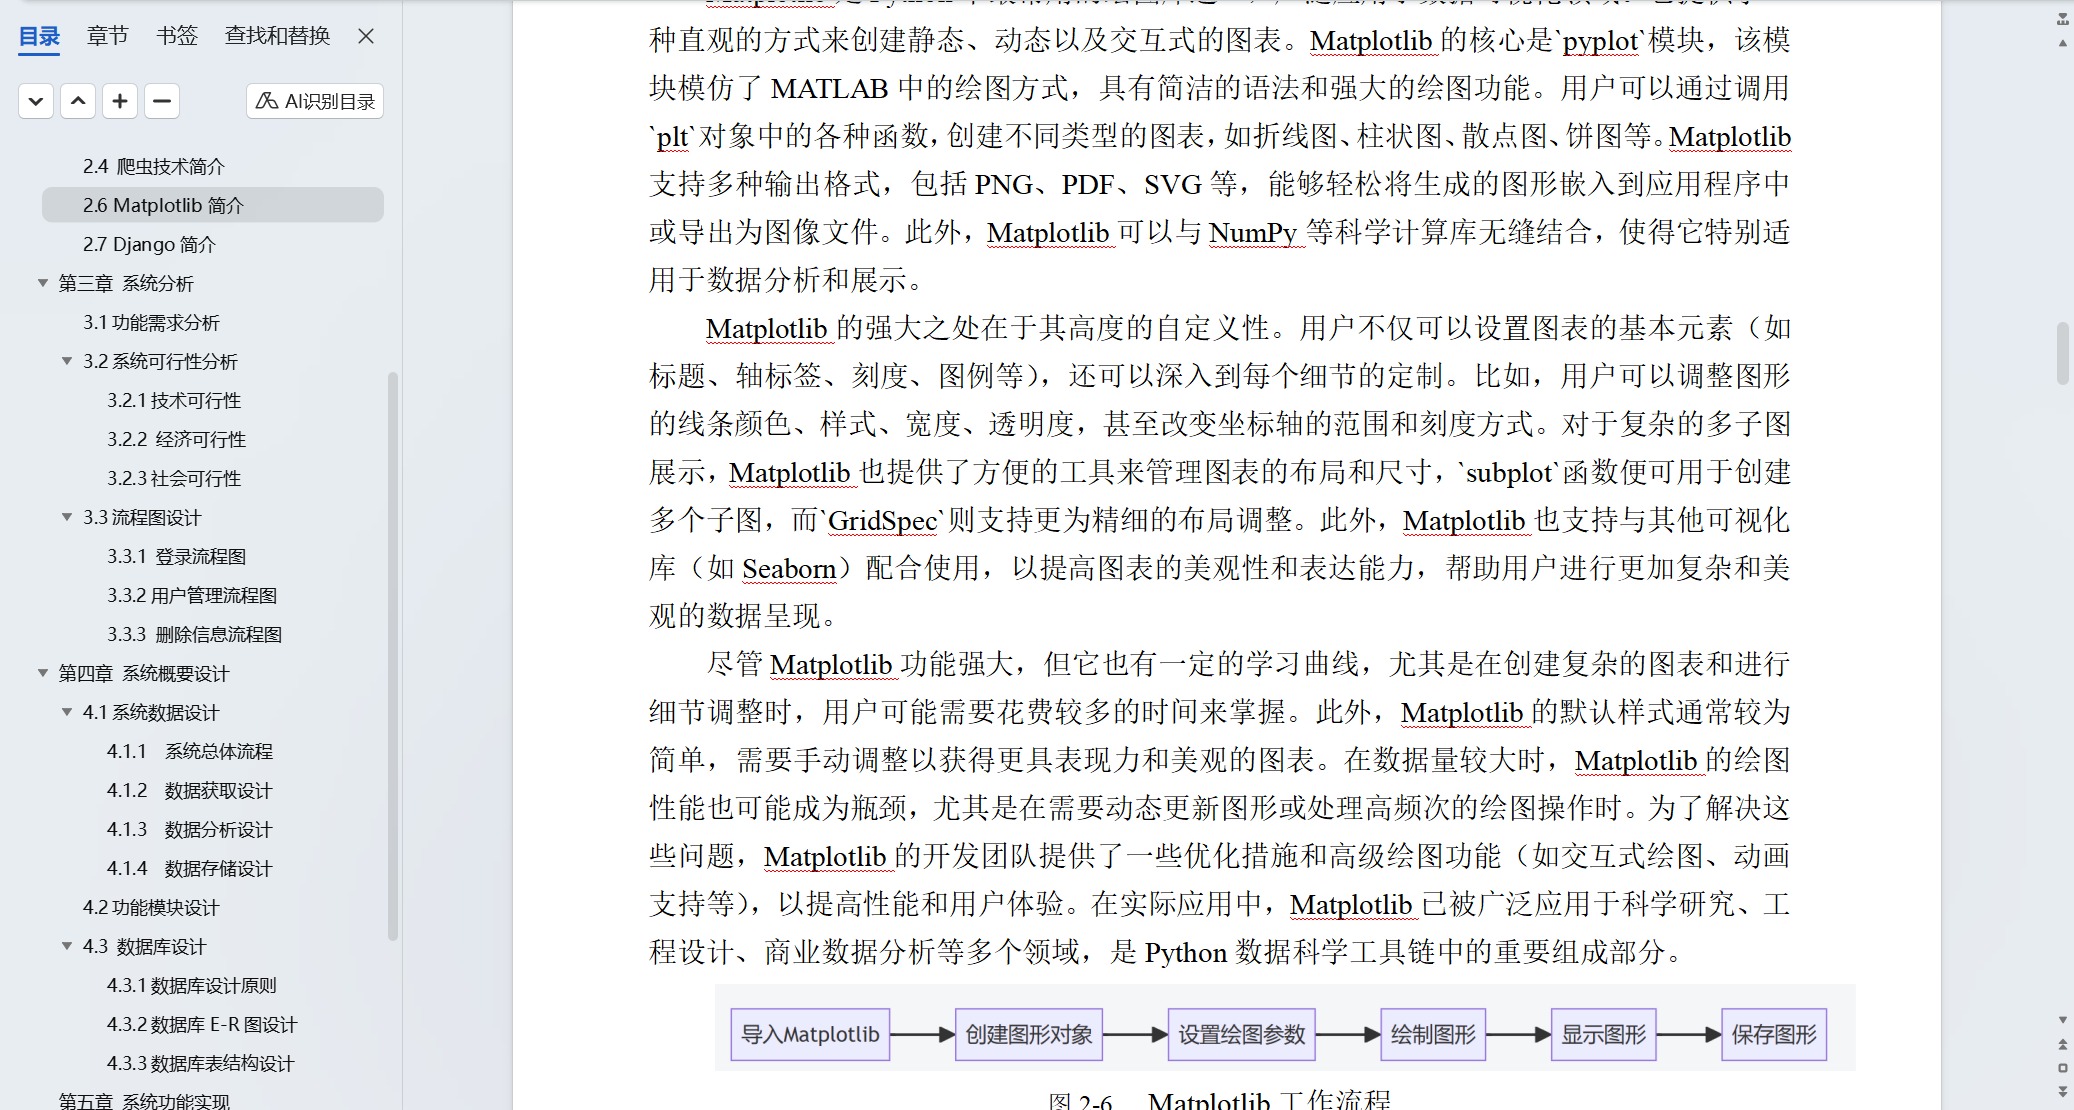This screenshot has height=1110, width=2074.
Task: Open outline entry 4.3.1 数据库设计原则
Action: click(x=192, y=985)
